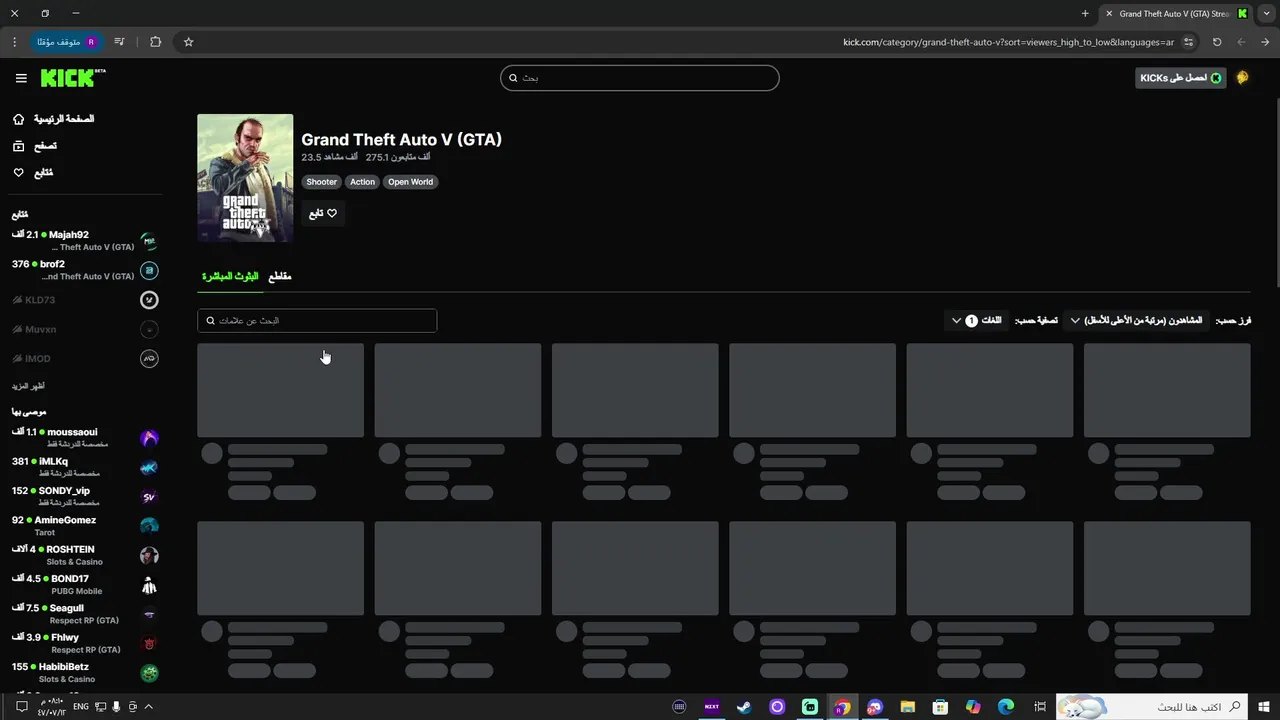Open Chrome media control icon
Screen dimensions: 1280x720
click(x=120, y=42)
